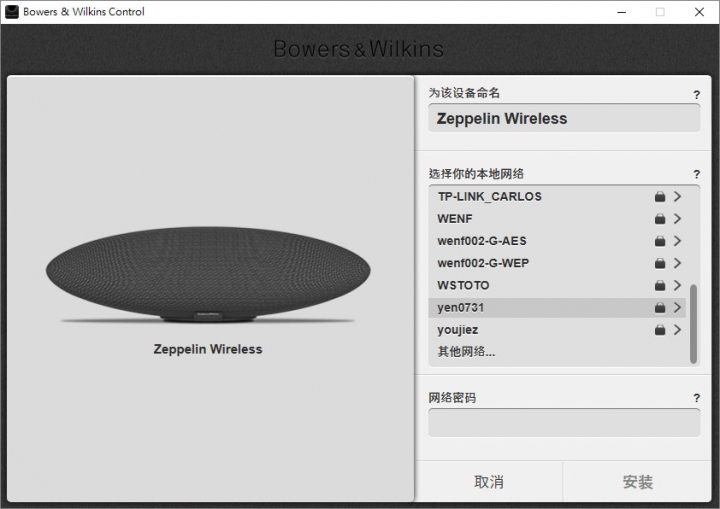Expand details arrow for wenf002-G-WEP
This screenshot has height=509, width=720.
point(677,263)
